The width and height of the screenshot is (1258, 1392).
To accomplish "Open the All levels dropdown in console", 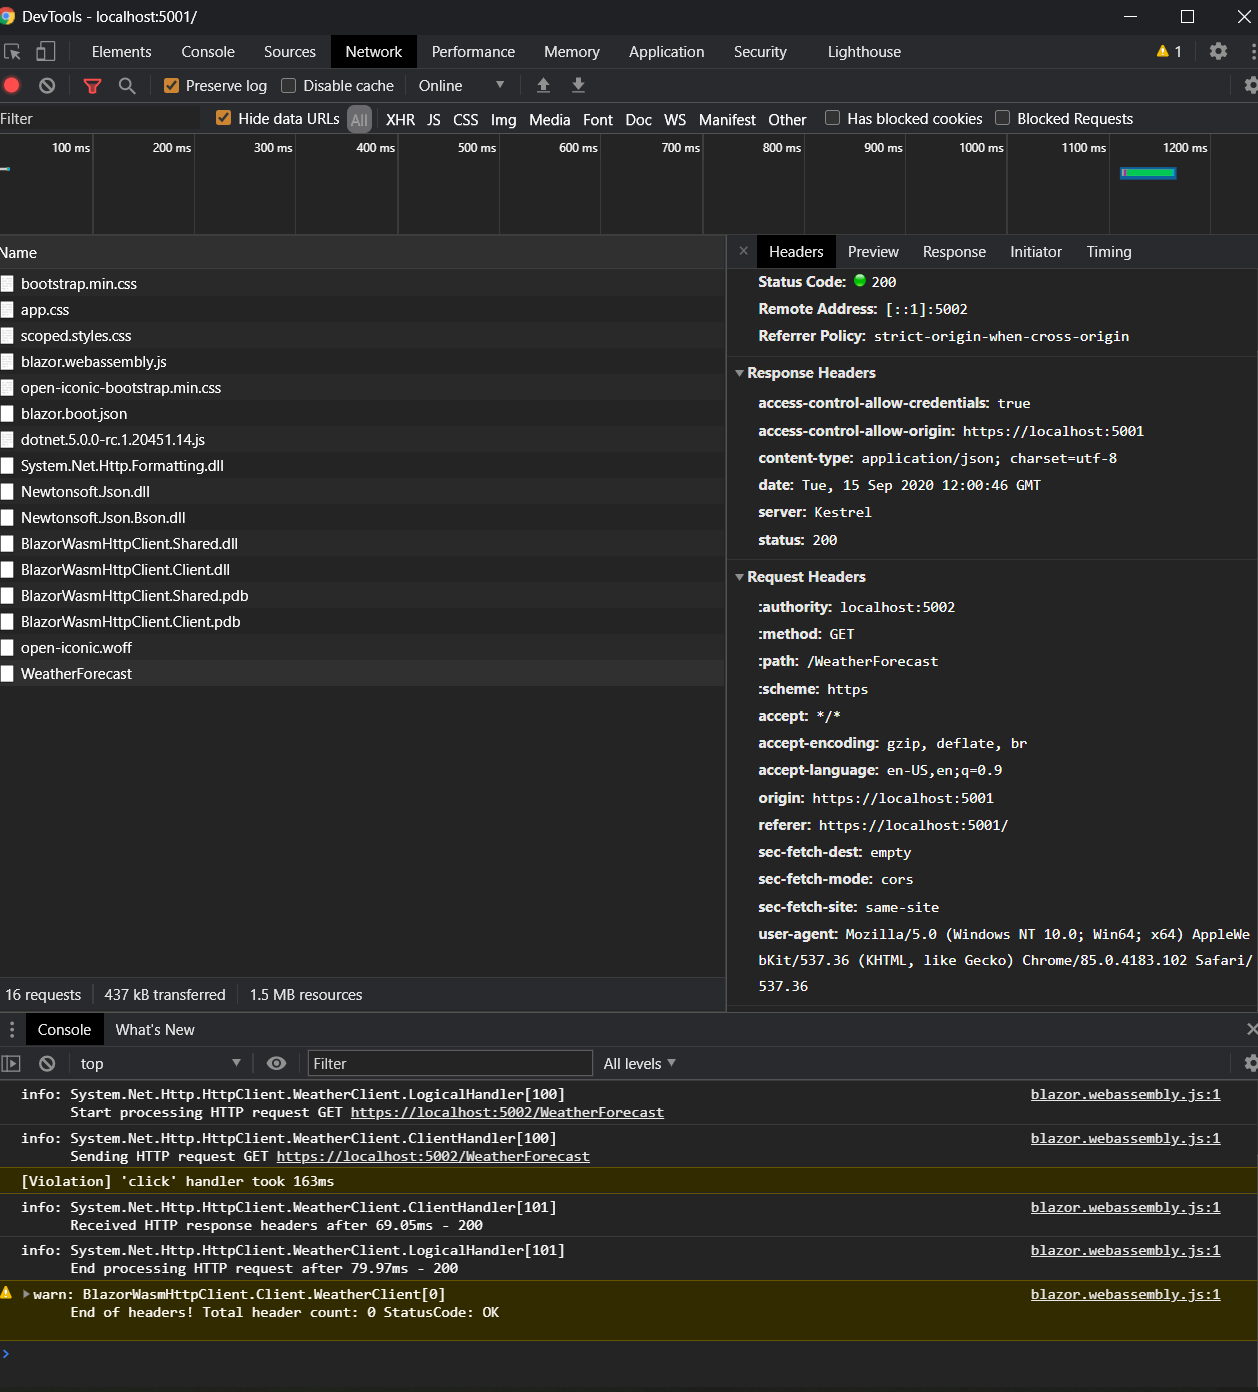I will 639,1063.
